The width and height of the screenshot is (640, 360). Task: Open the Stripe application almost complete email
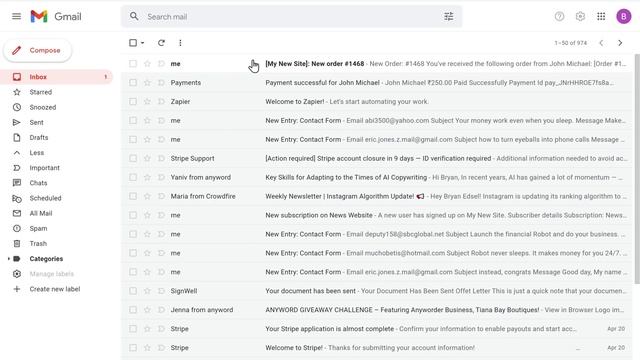377,329
